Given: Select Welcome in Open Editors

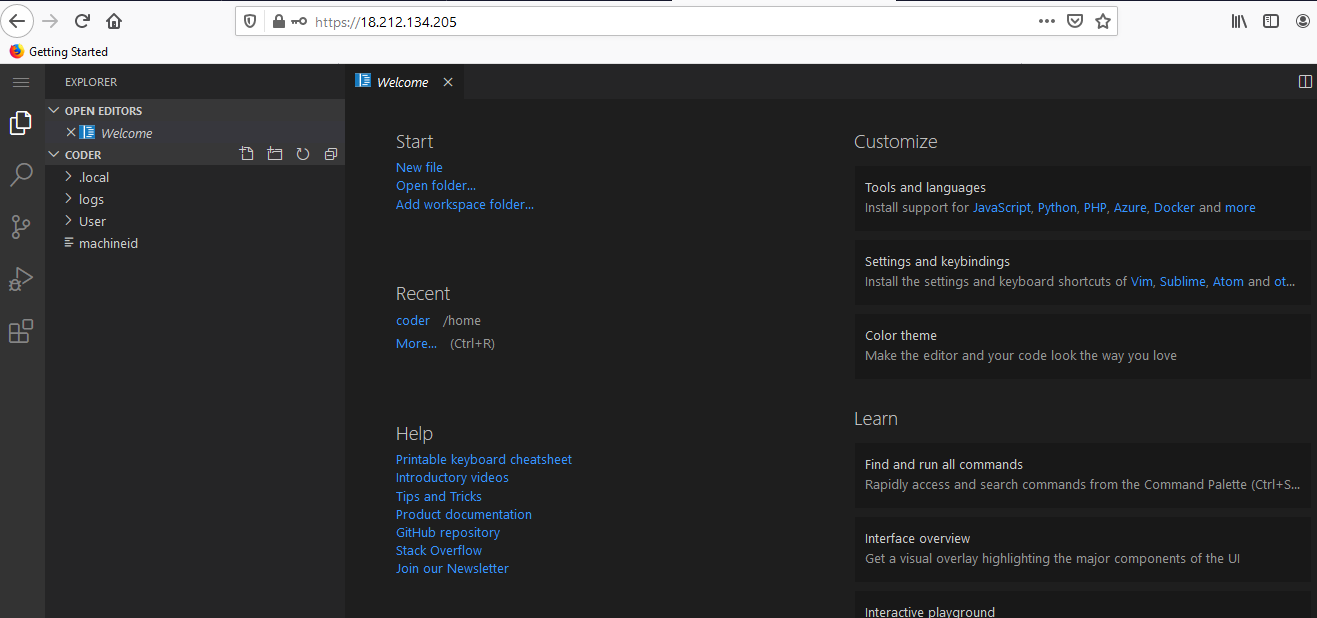Looking at the screenshot, I should click(195, 132).
